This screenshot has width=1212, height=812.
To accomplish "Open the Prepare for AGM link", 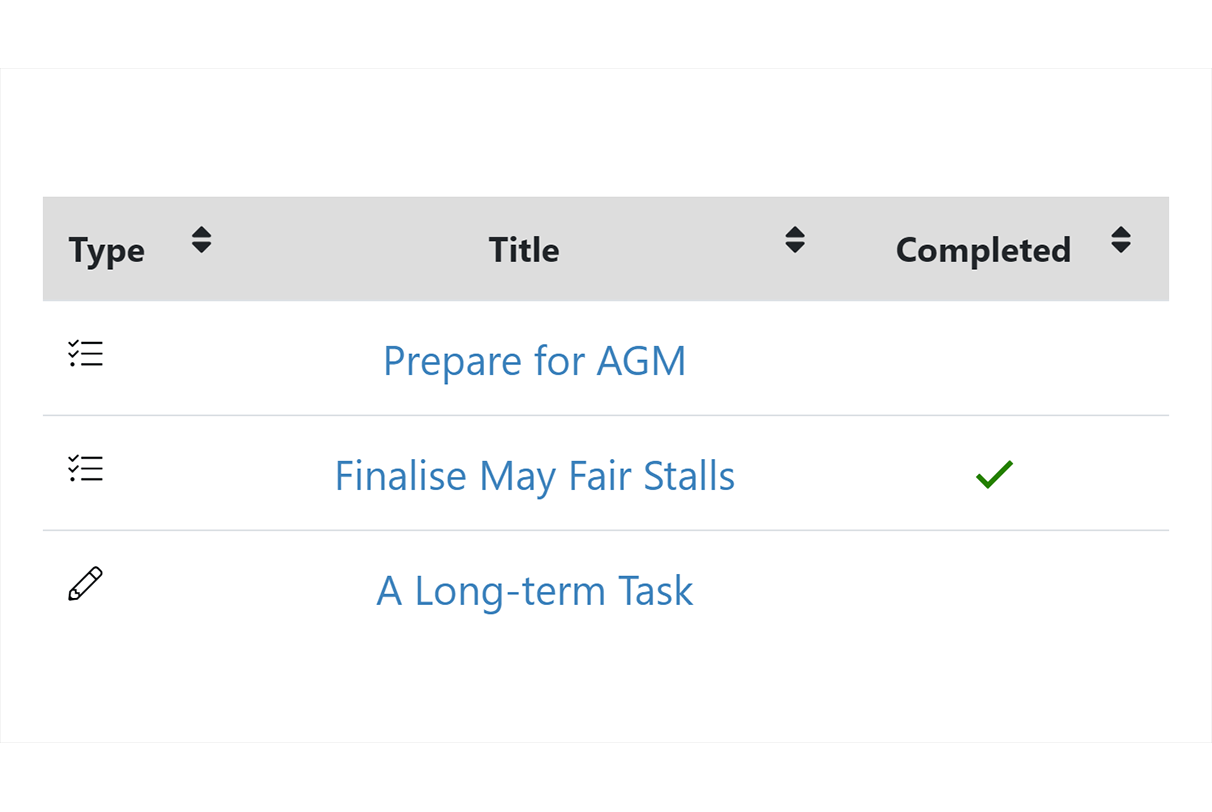I will (x=535, y=361).
